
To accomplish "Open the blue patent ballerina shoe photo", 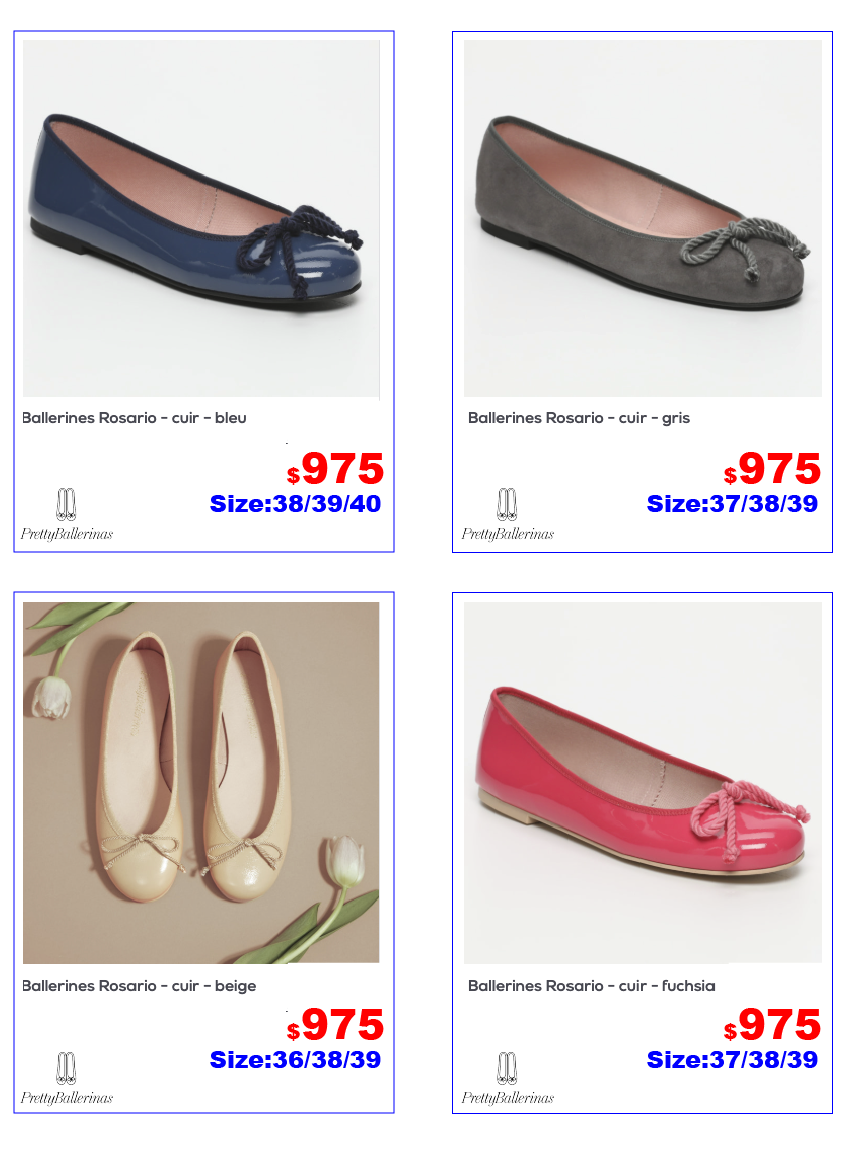I will click(201, 219).
